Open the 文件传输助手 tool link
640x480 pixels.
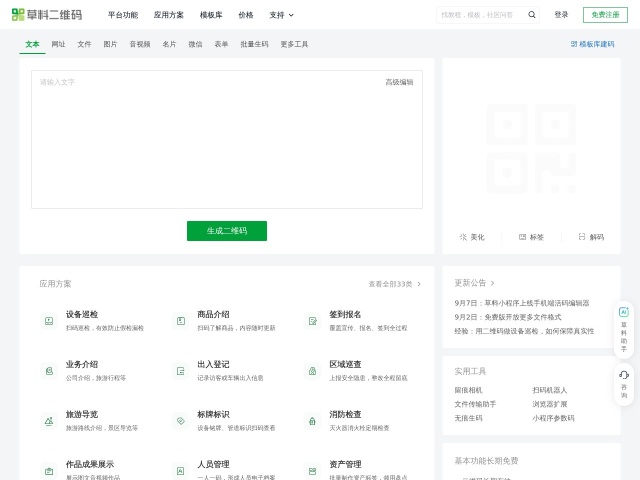pos(475,404)
